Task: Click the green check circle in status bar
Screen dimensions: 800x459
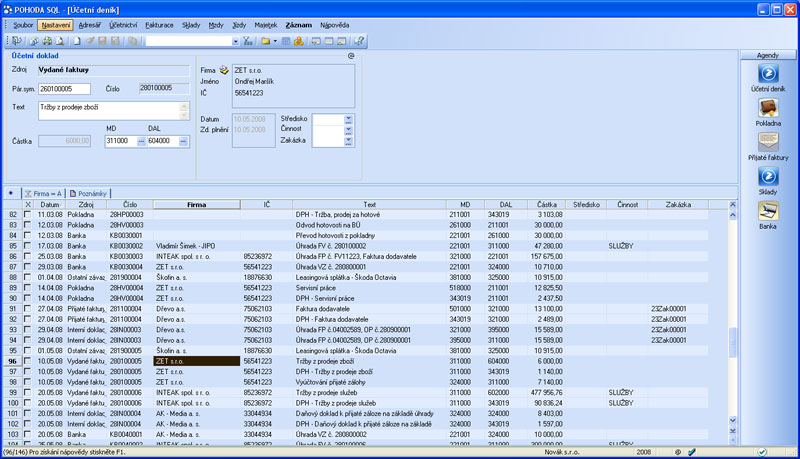Action: tap(762, 452)
